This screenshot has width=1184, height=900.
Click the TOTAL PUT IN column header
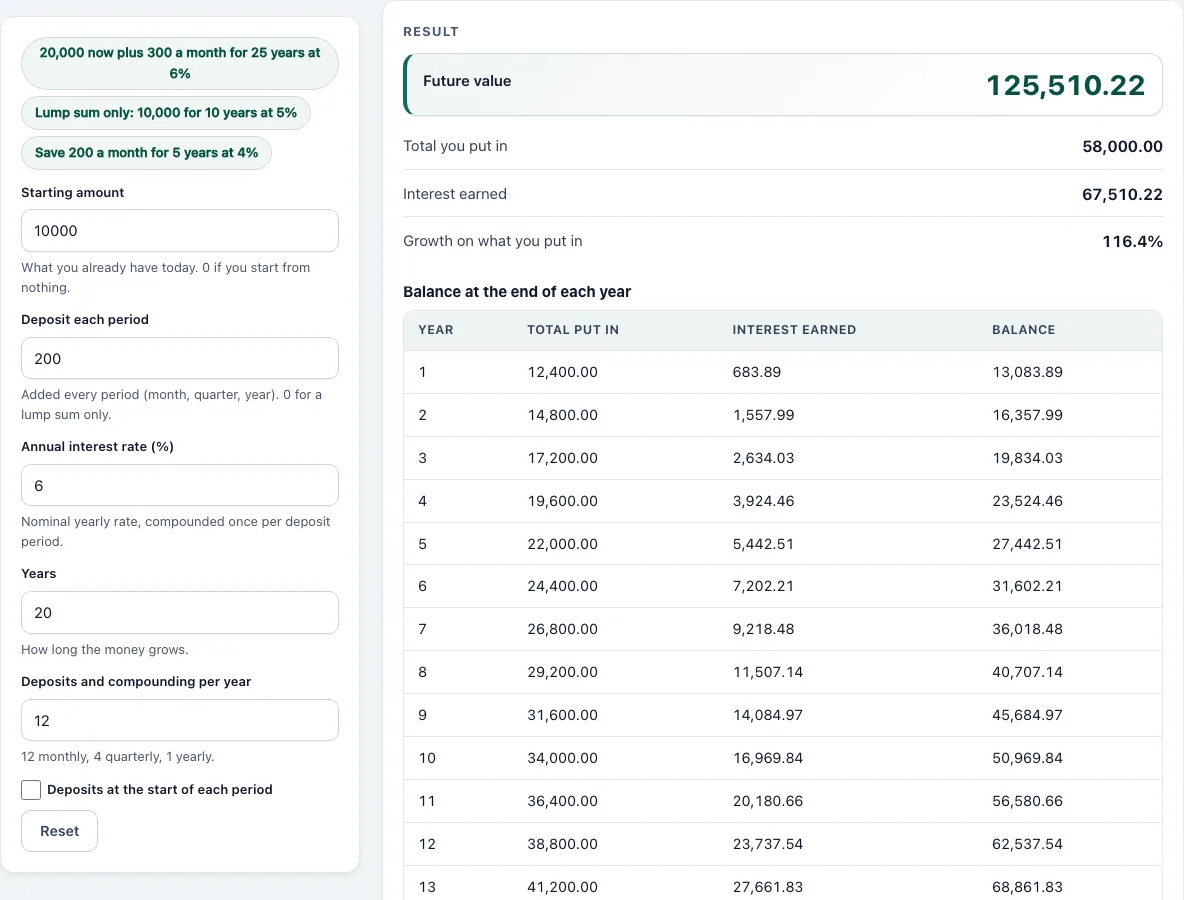point(573,330)
